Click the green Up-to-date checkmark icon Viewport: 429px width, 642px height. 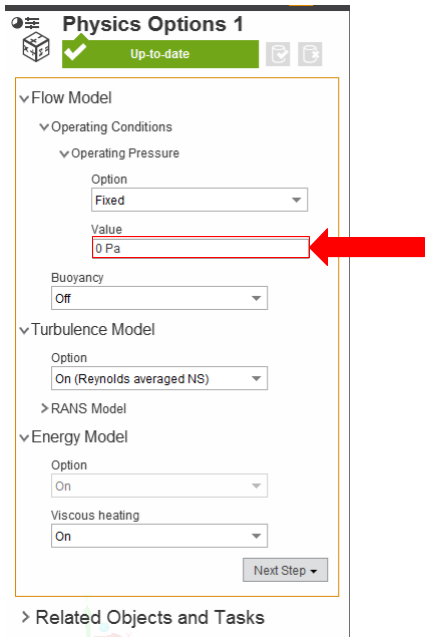tap(75, 52)
